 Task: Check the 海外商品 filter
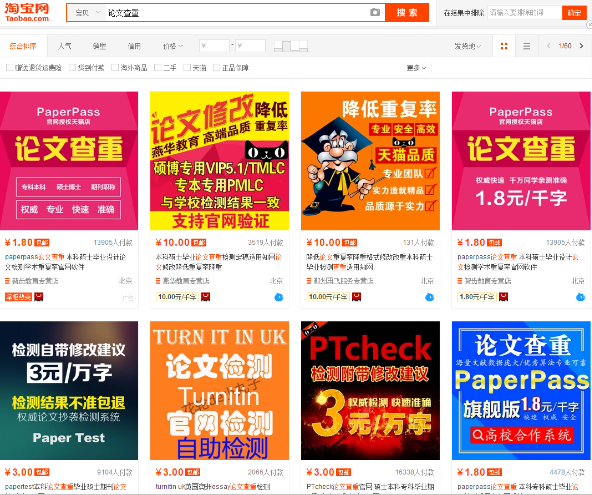(115, 68)
